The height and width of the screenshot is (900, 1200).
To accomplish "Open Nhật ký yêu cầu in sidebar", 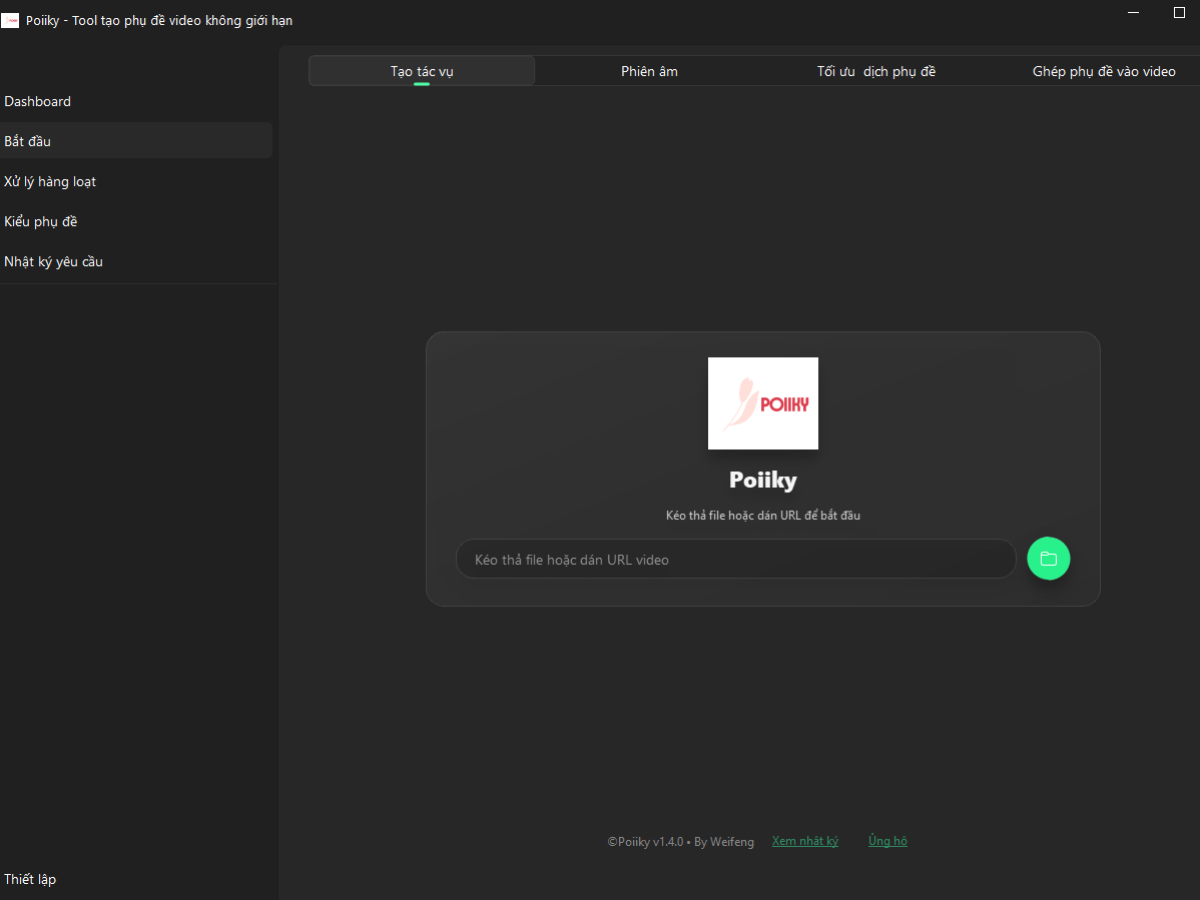I will [54, 261].
